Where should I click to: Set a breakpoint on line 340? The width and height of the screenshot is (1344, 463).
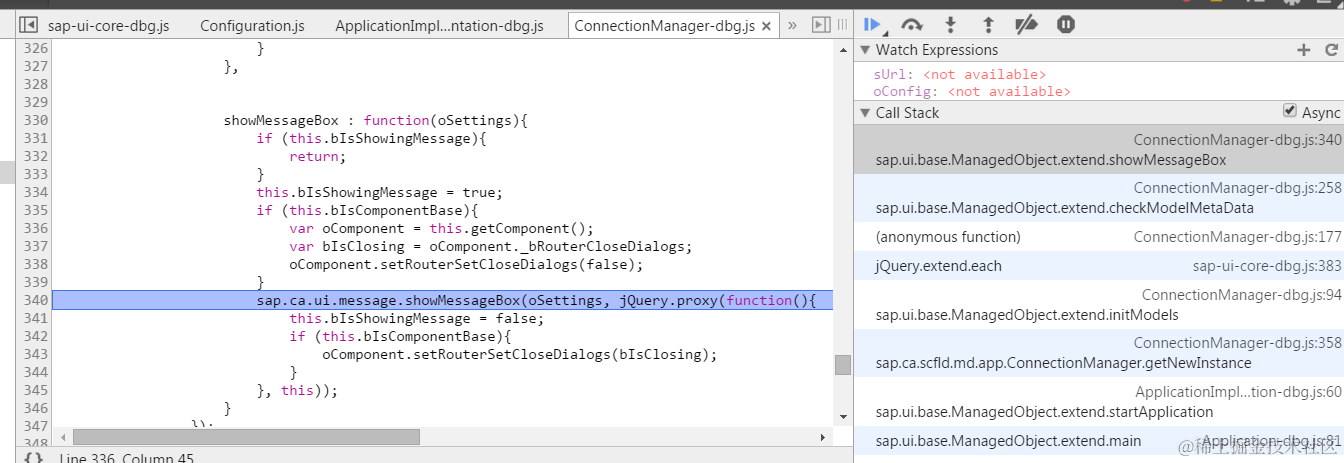[x=35, y=301]
